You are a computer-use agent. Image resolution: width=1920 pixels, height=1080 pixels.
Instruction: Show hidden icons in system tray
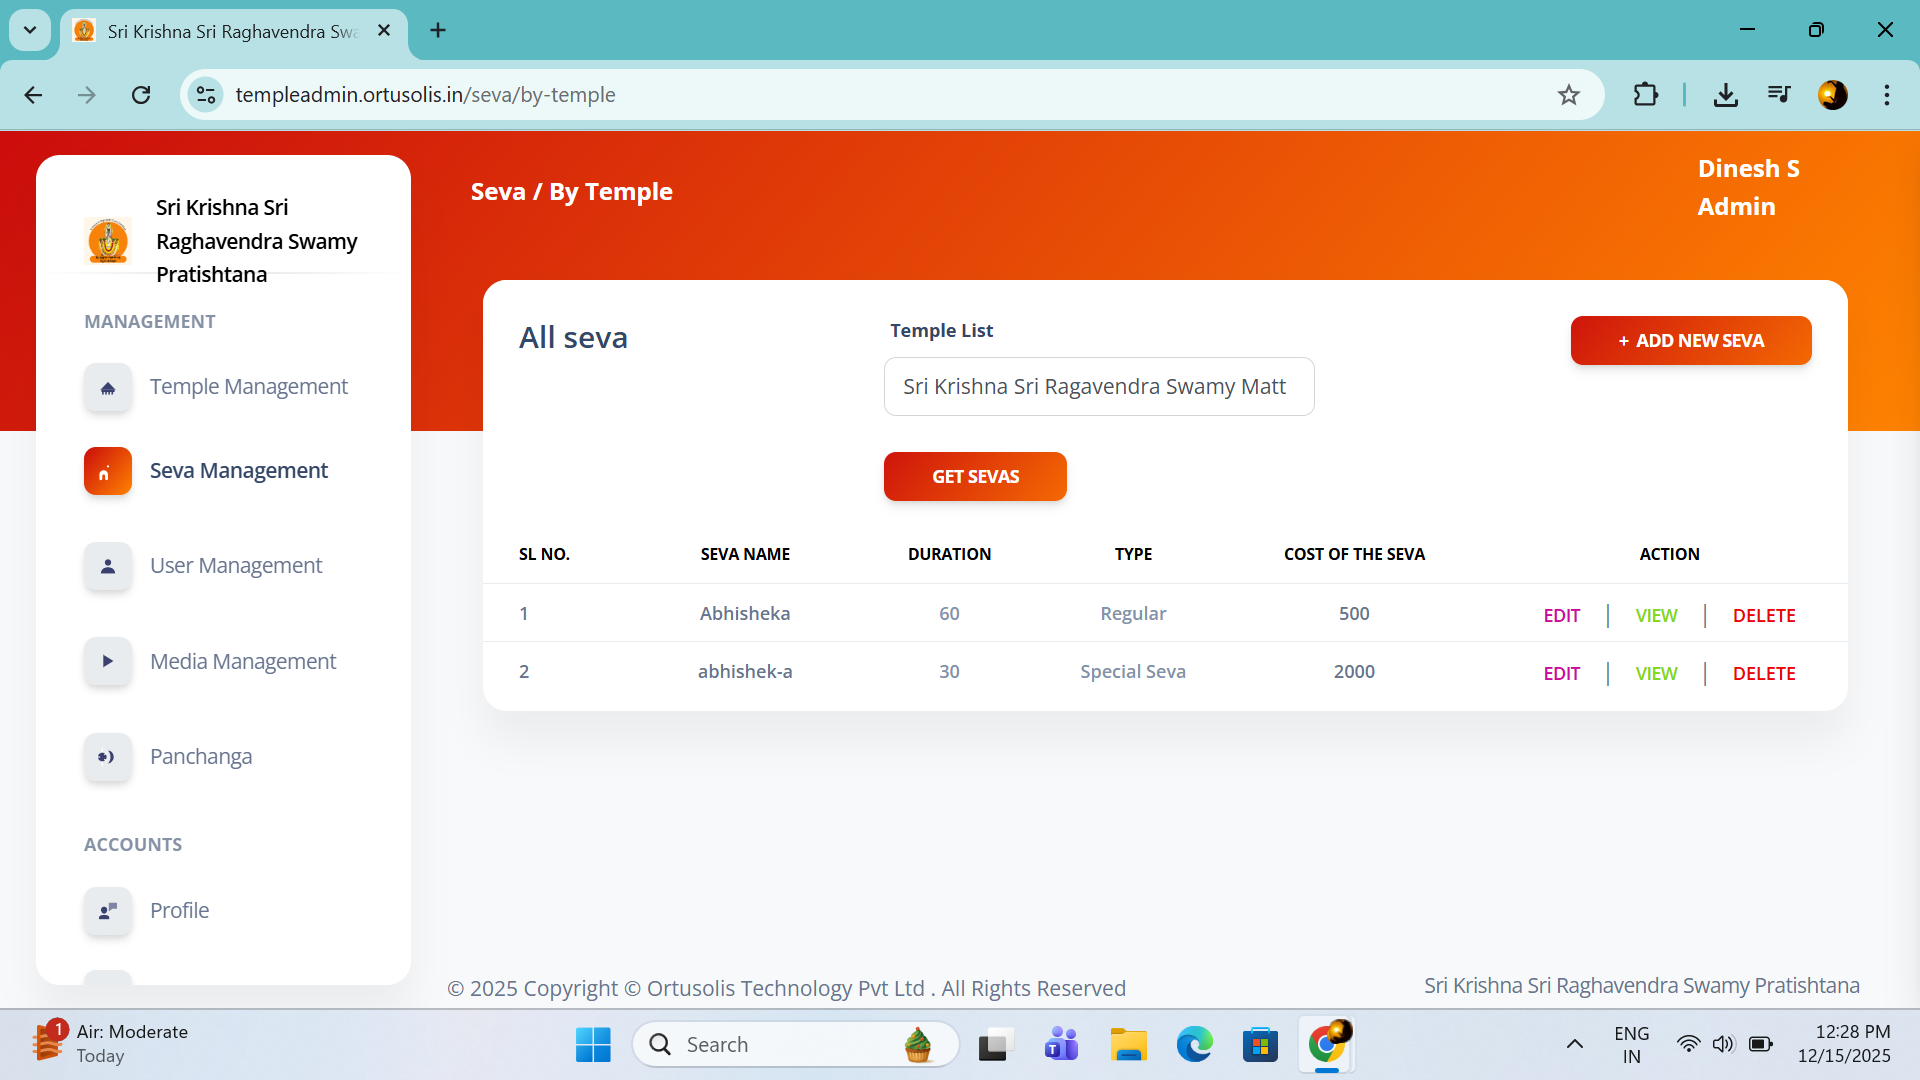tap(1574, 1044)
